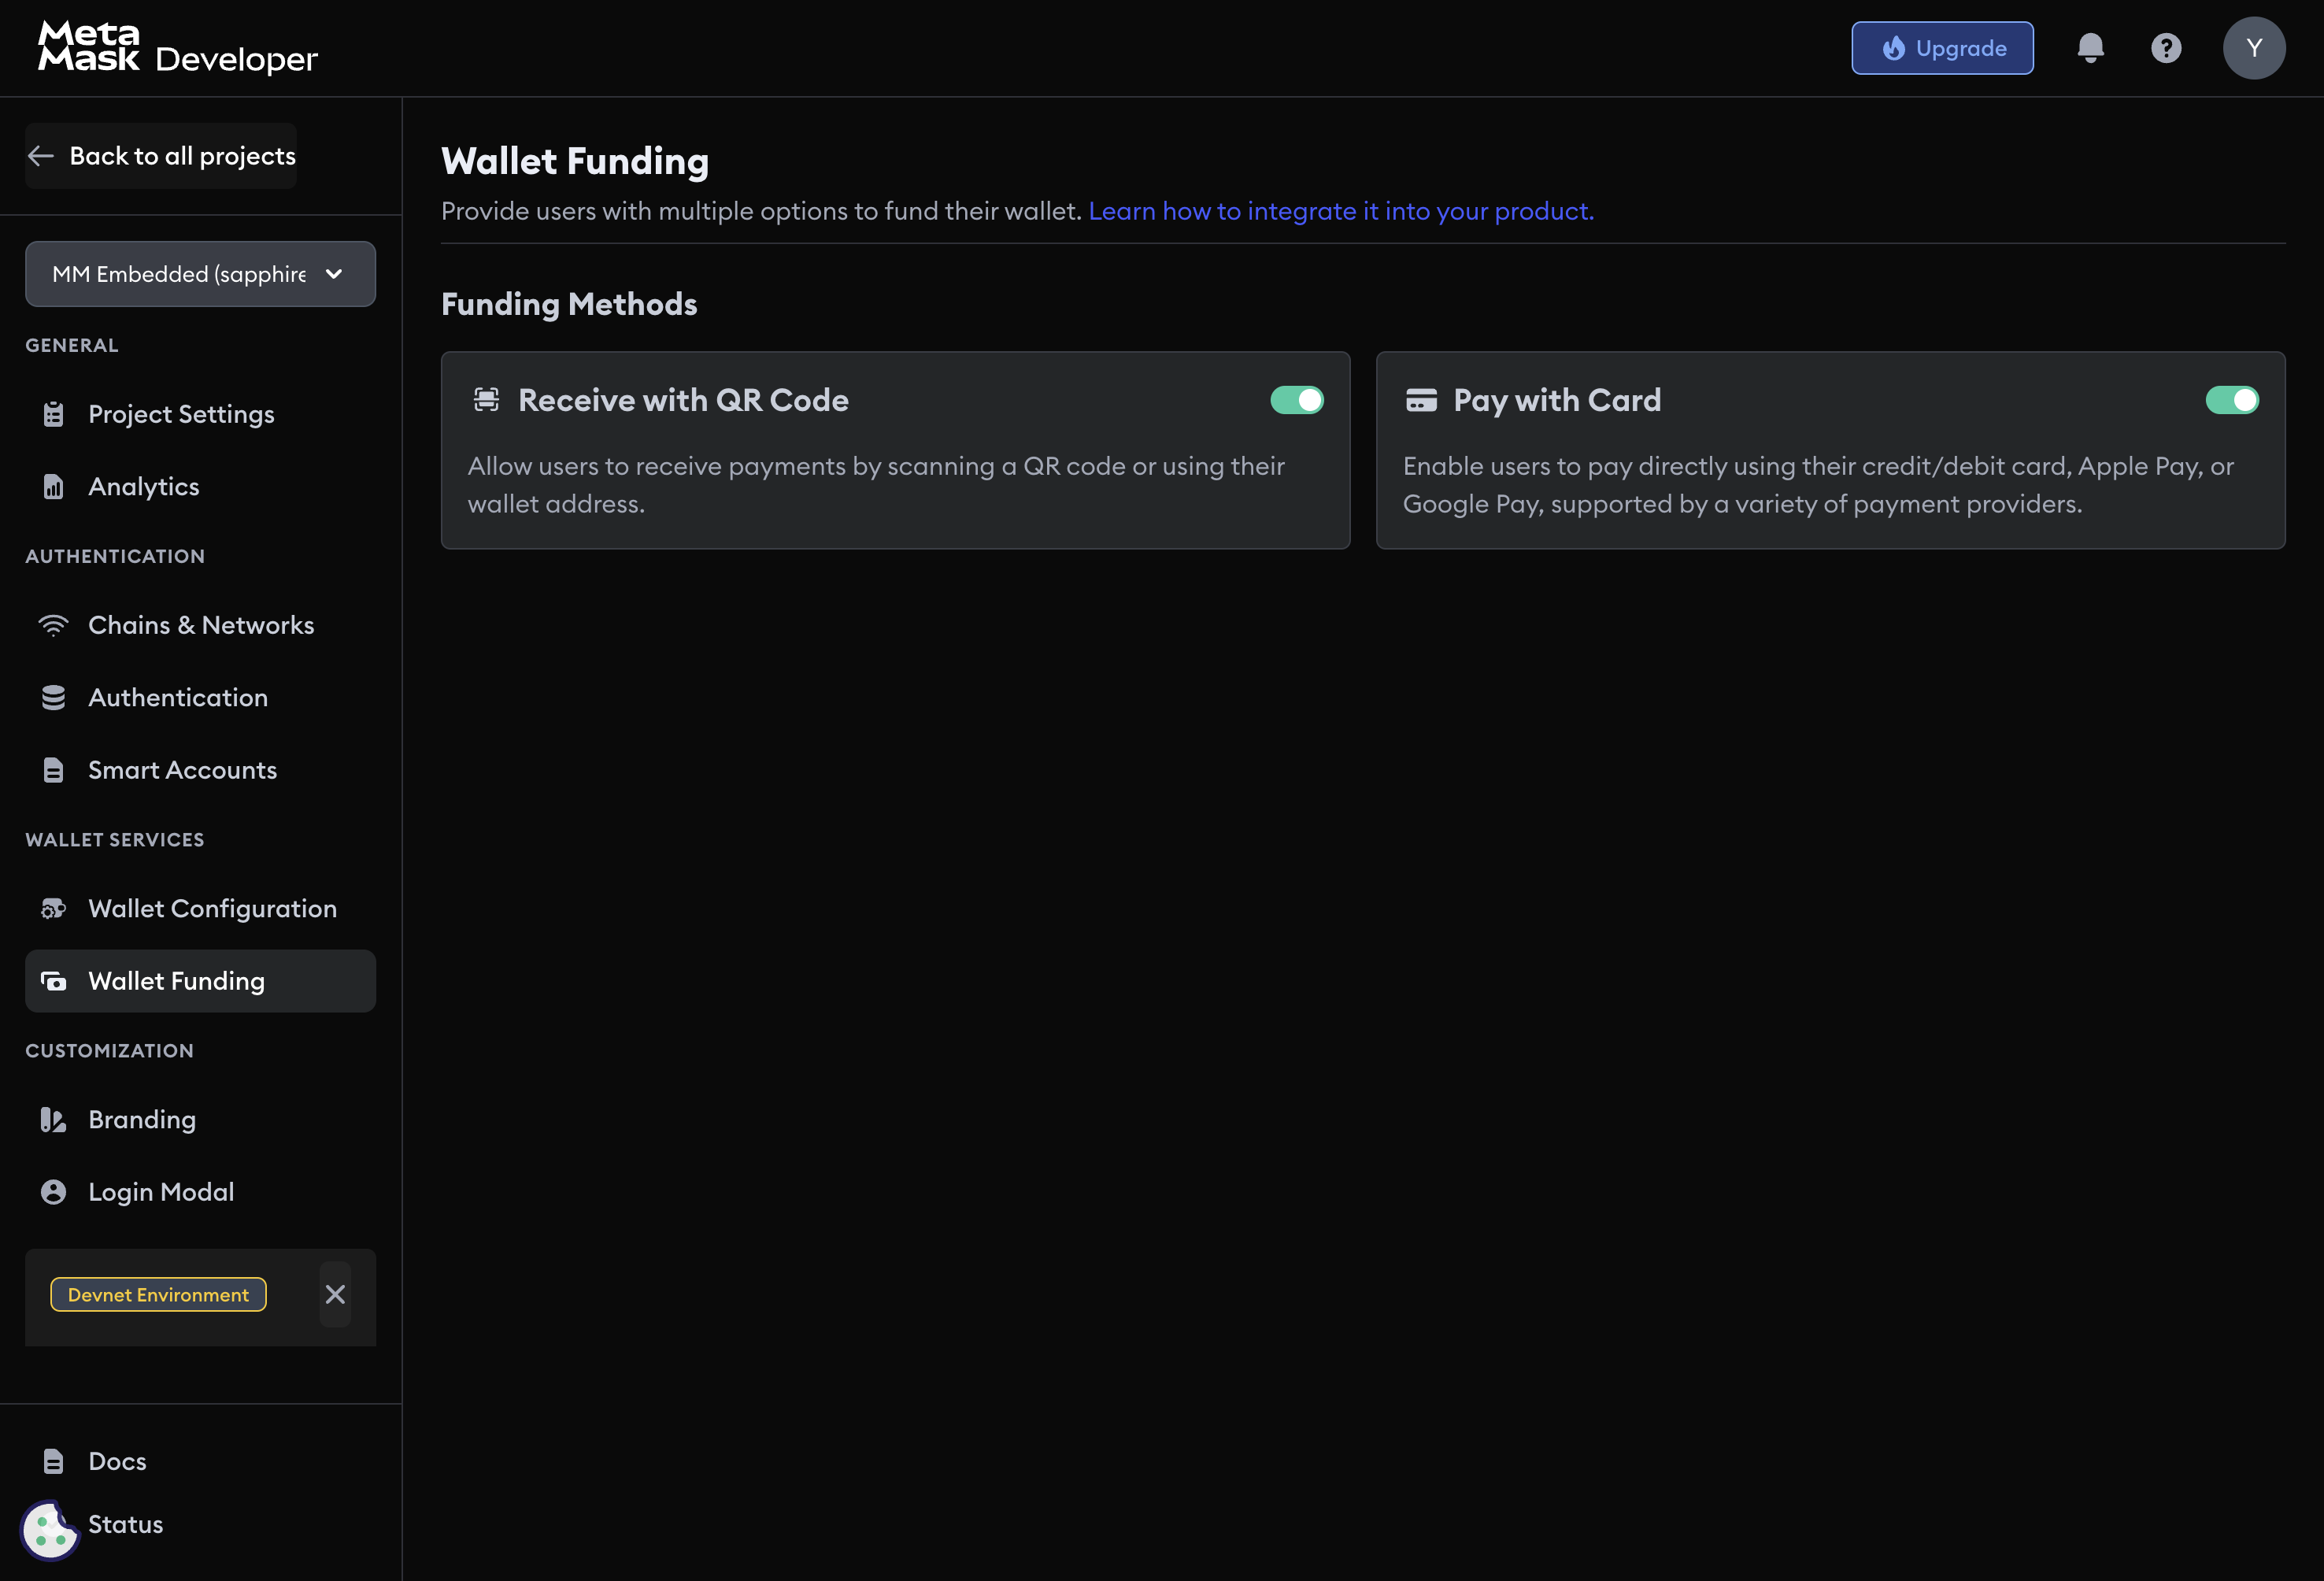Click the Chains & Networks wifi icon

[54, 625]
